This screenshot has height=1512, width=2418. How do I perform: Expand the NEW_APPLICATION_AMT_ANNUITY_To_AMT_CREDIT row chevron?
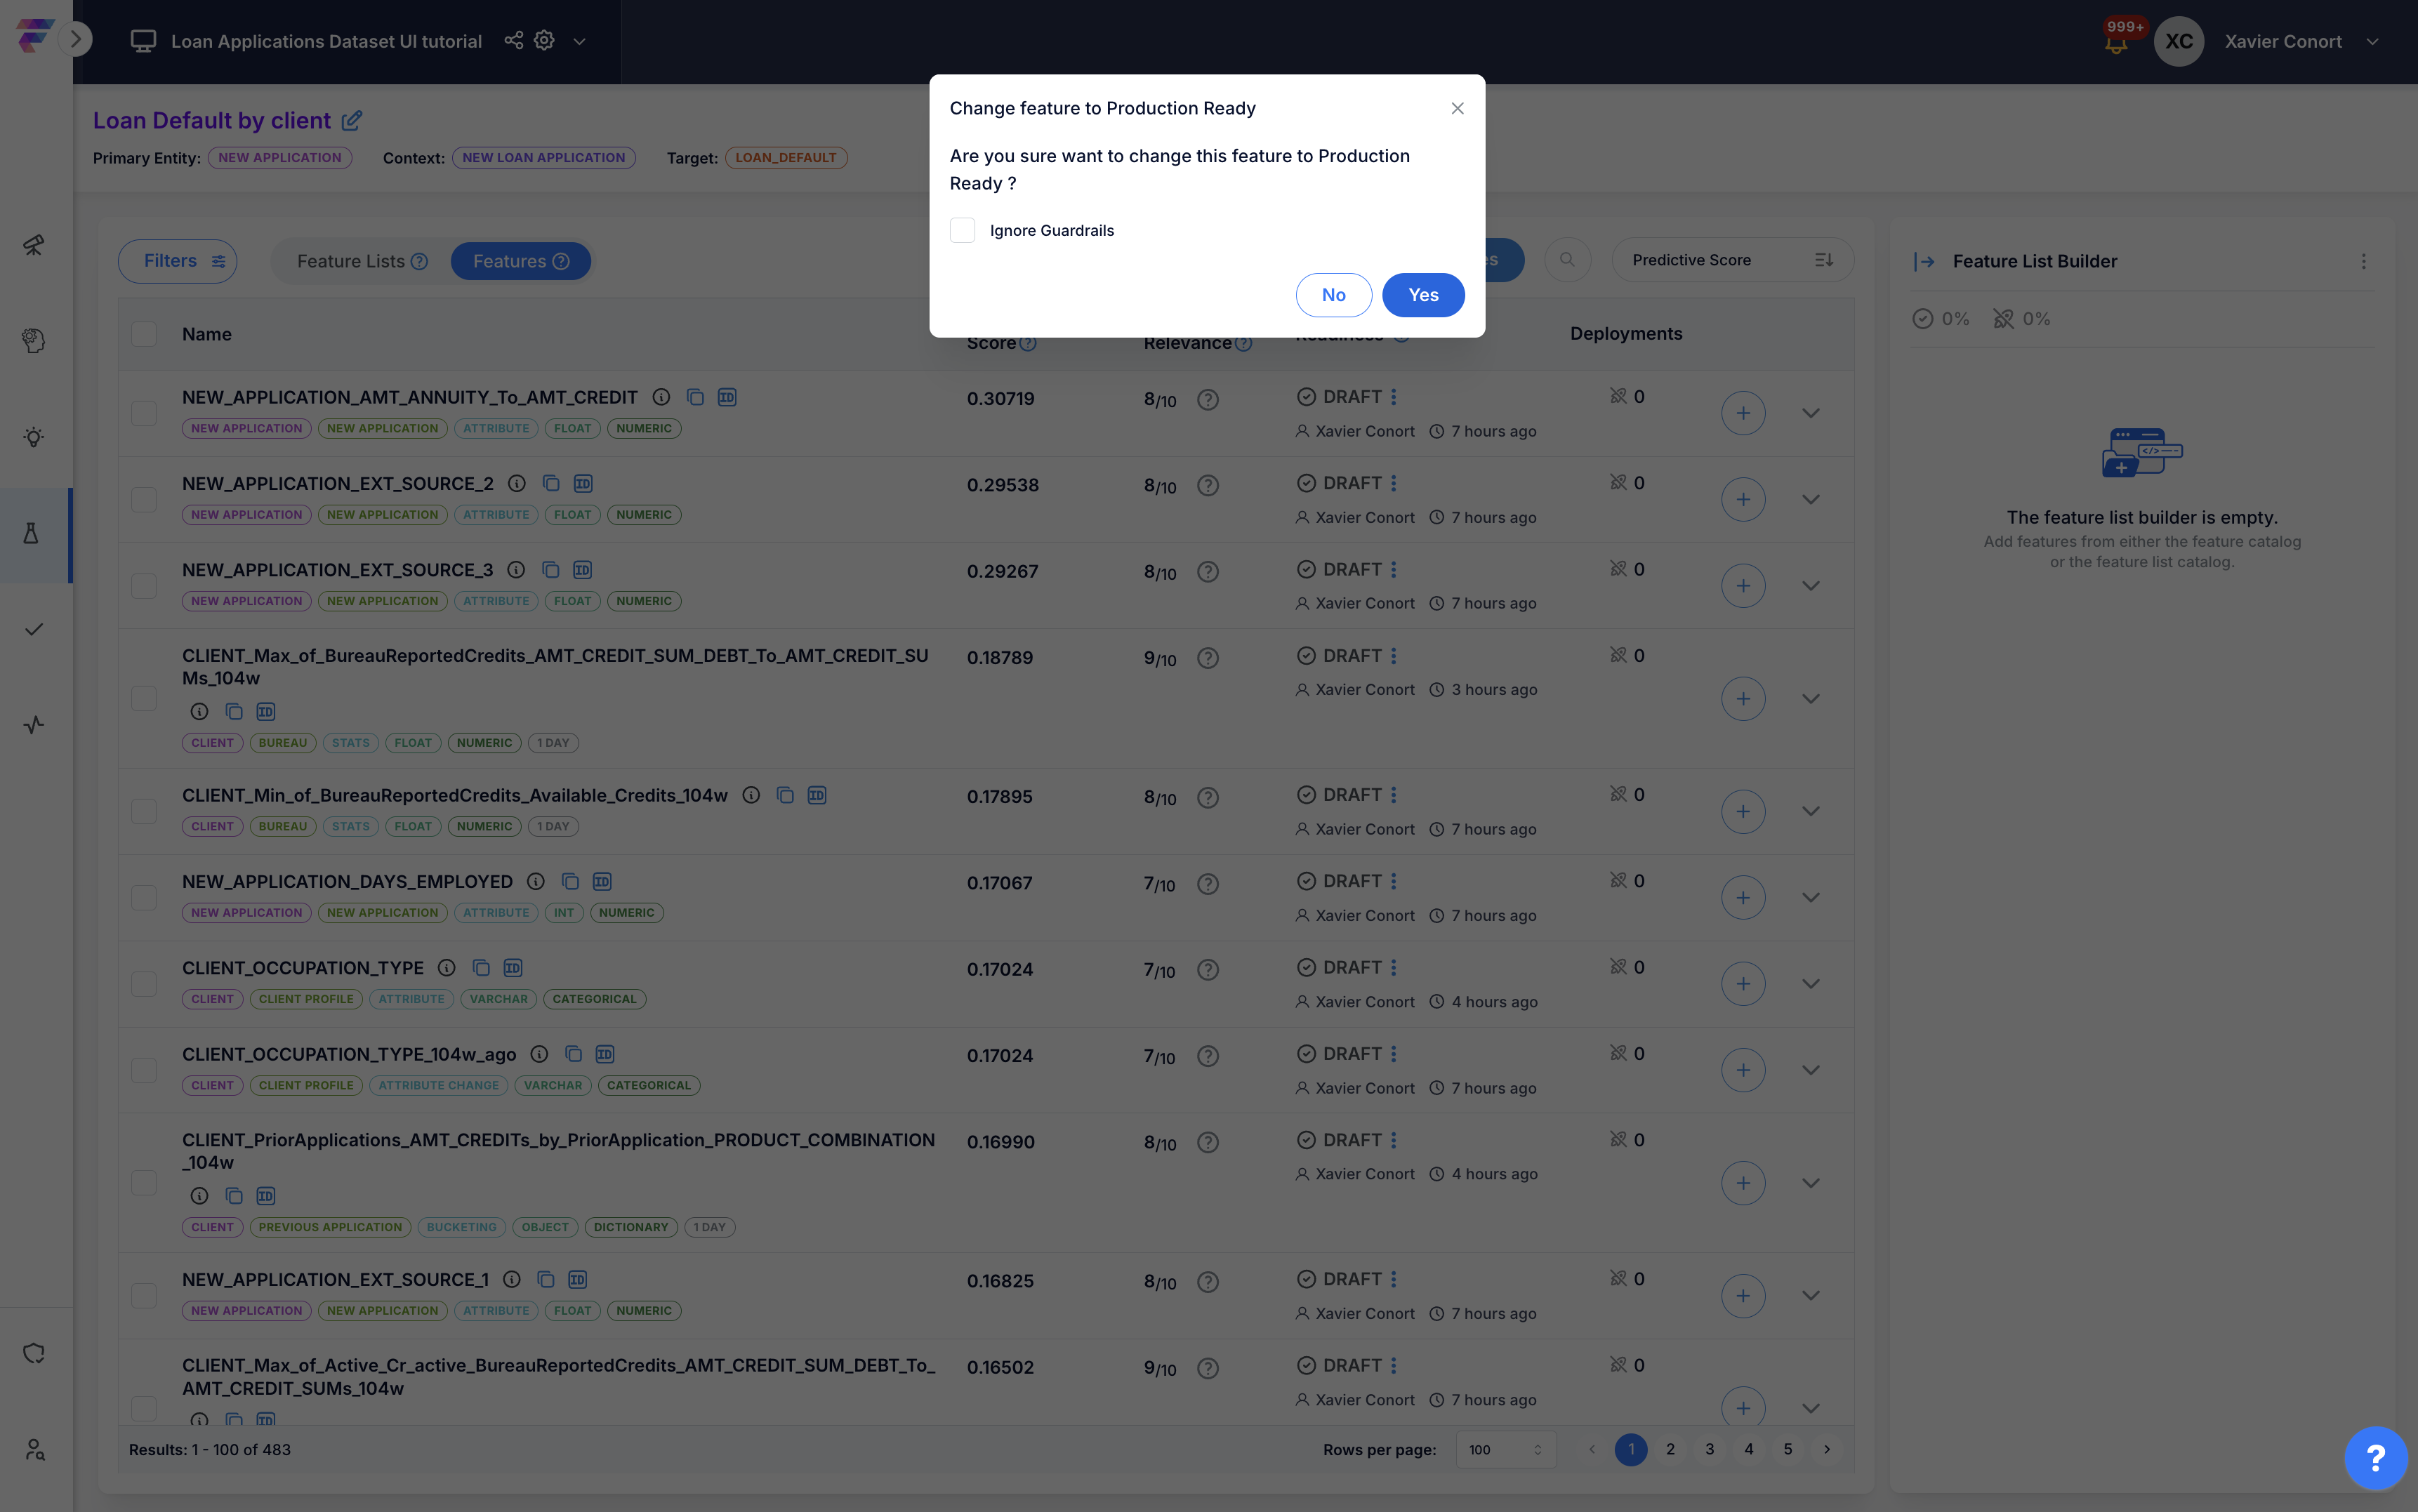1810,413
